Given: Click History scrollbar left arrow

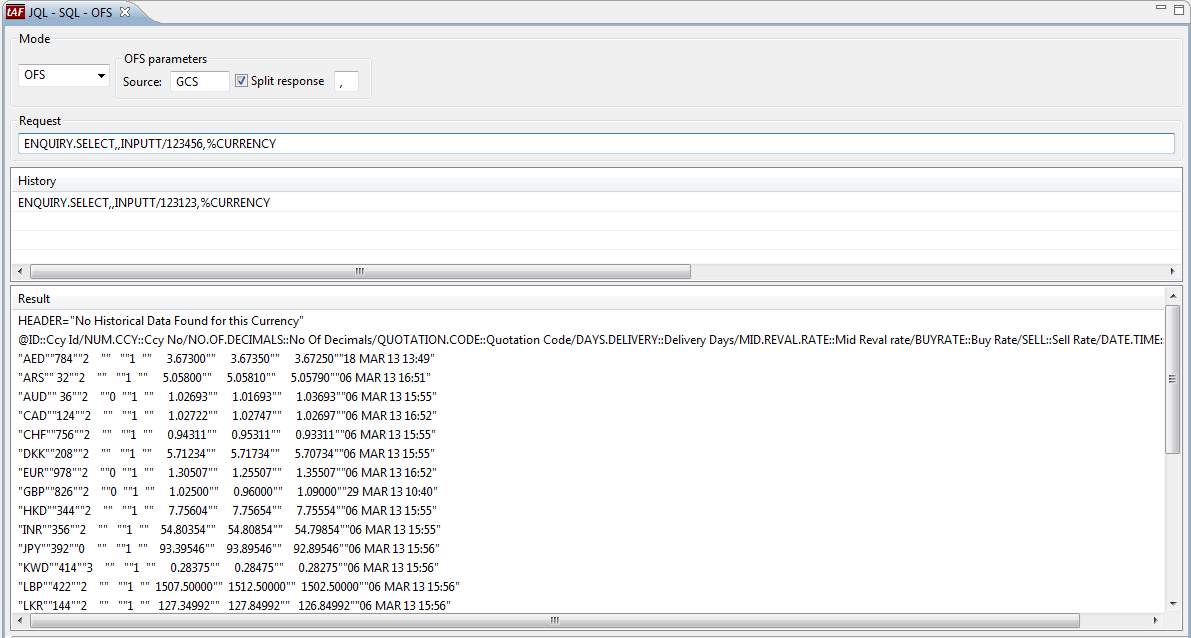Looking at the screenshot, I should 18,272.
